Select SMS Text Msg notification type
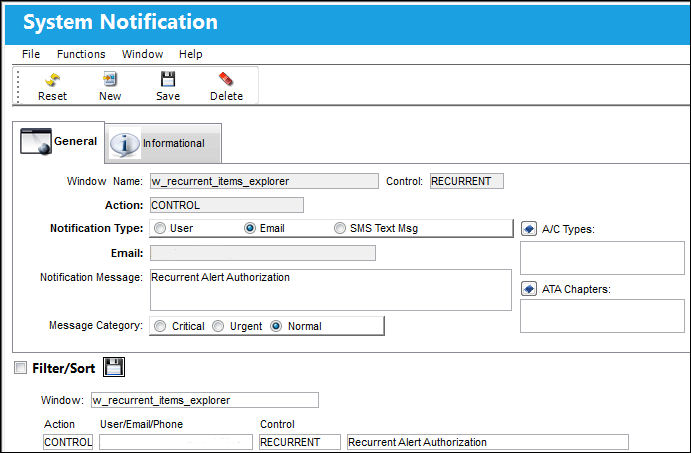This screenshot has height=453, width=691. 340,228
